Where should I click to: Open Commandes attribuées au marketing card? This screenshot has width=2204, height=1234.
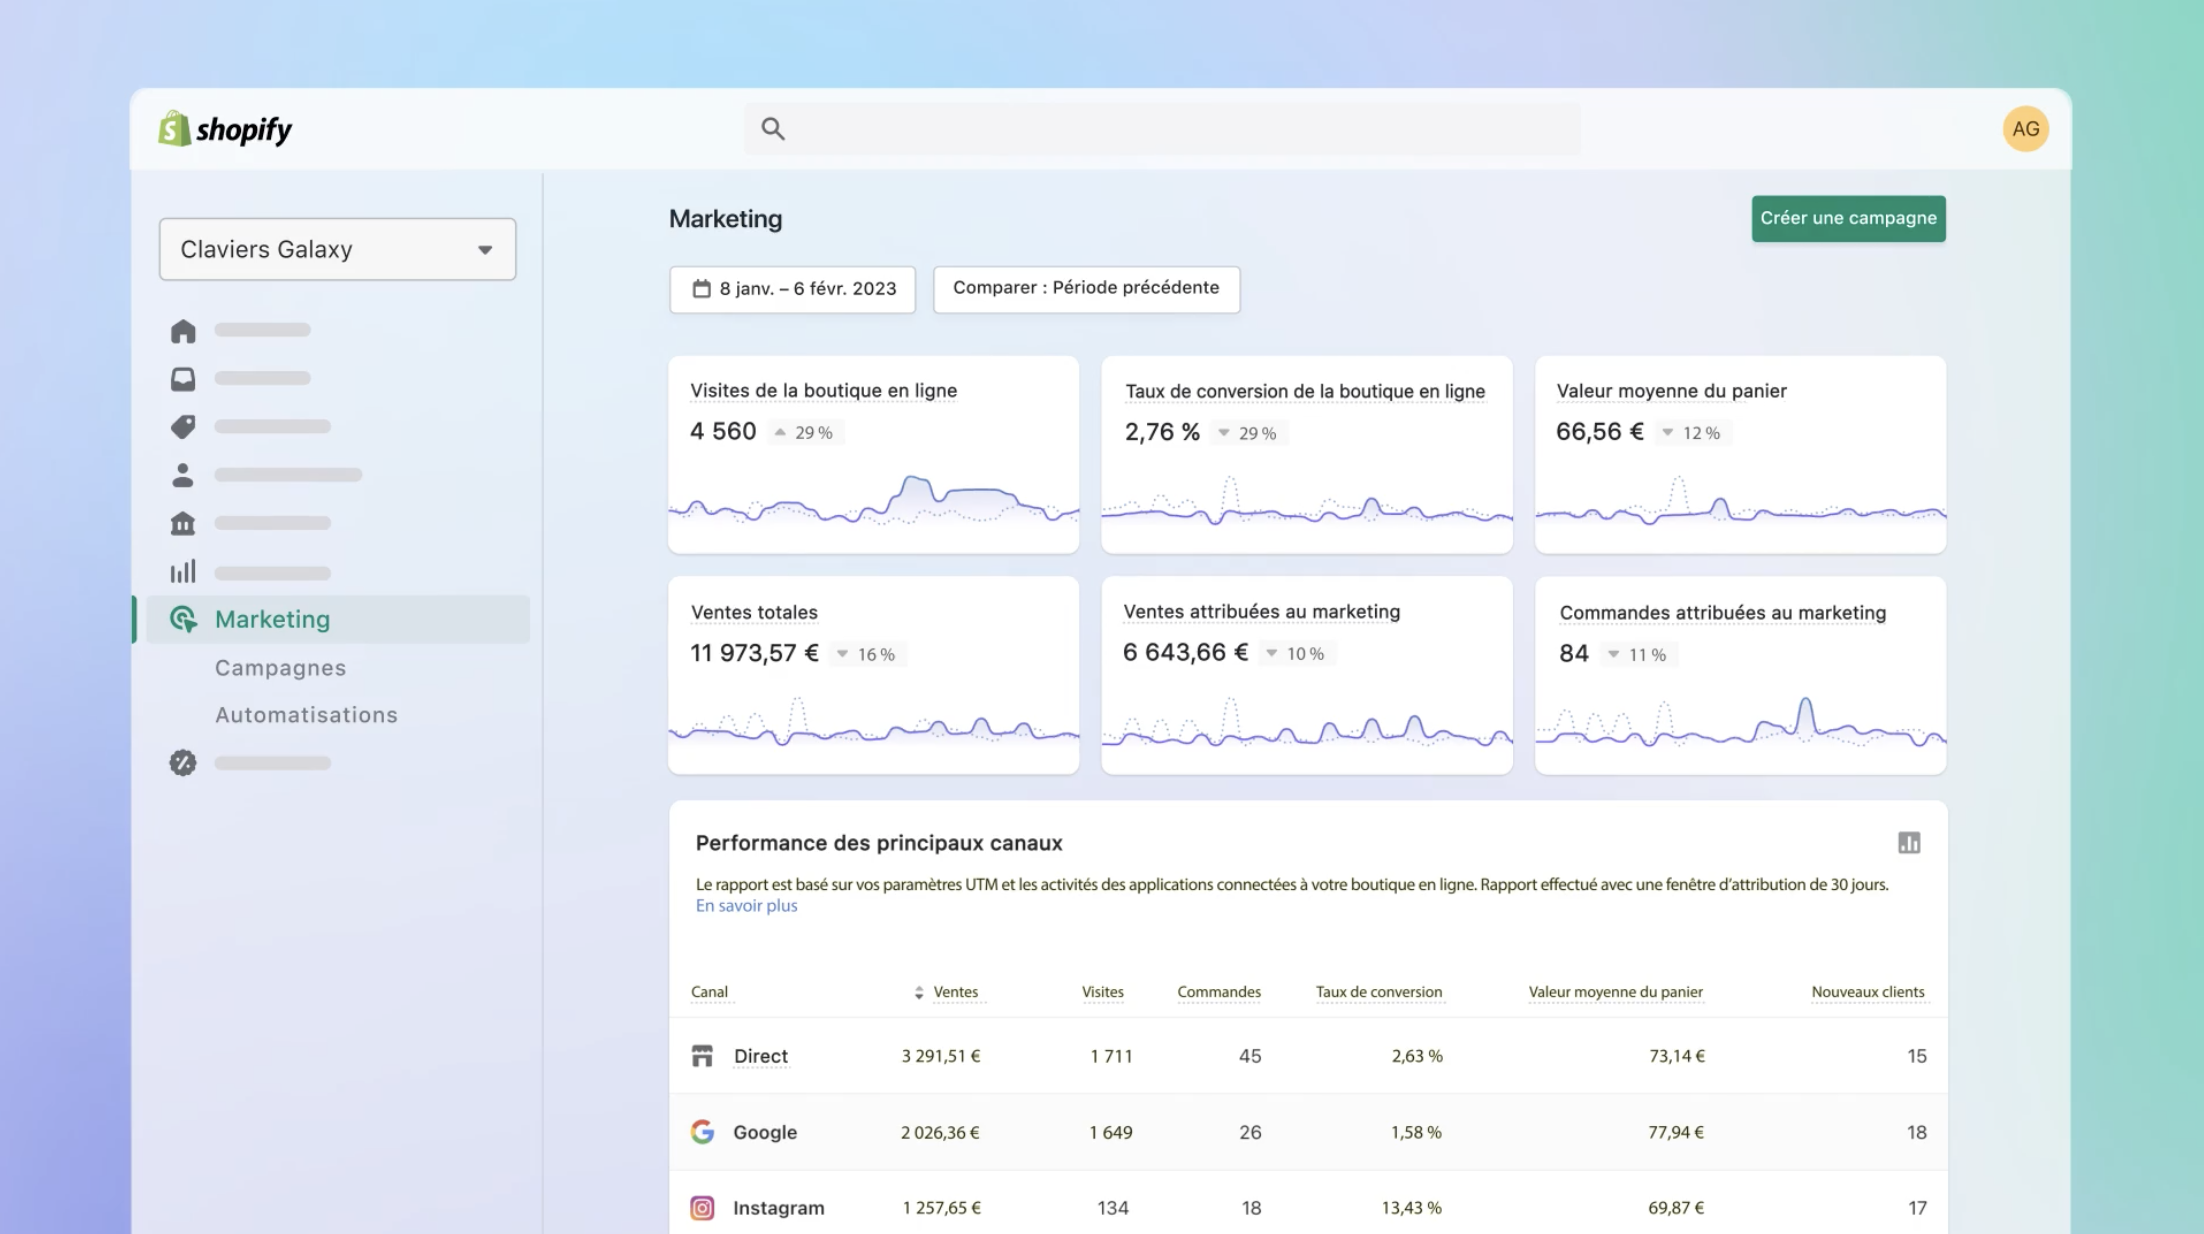click(x=1741, y=675)
